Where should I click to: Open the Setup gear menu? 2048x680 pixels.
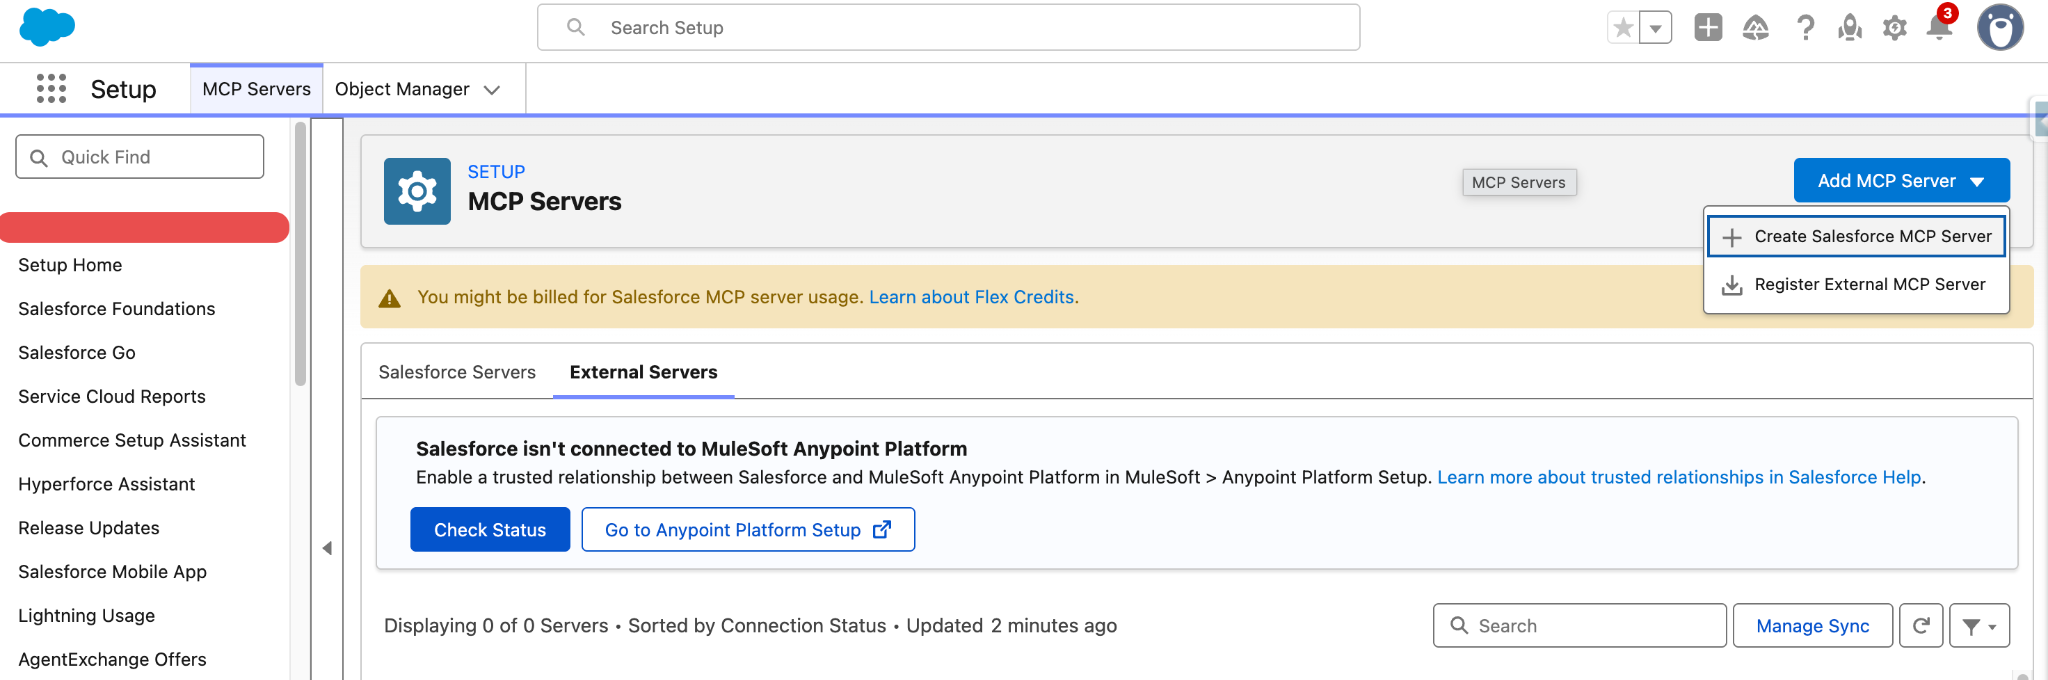point(1895,28)
